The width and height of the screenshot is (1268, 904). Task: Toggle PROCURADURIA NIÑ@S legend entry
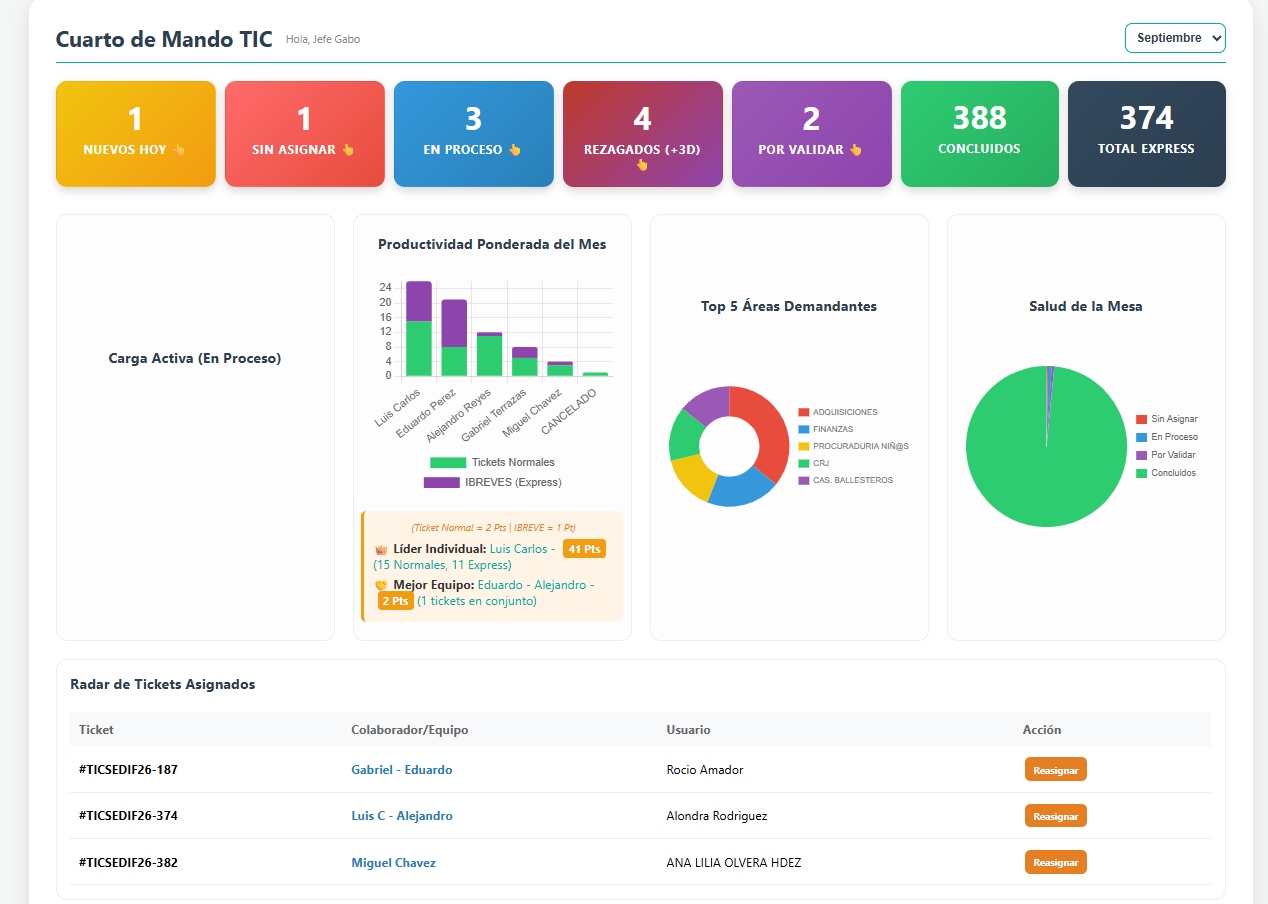pyautogui.click(x=854, y=446)
